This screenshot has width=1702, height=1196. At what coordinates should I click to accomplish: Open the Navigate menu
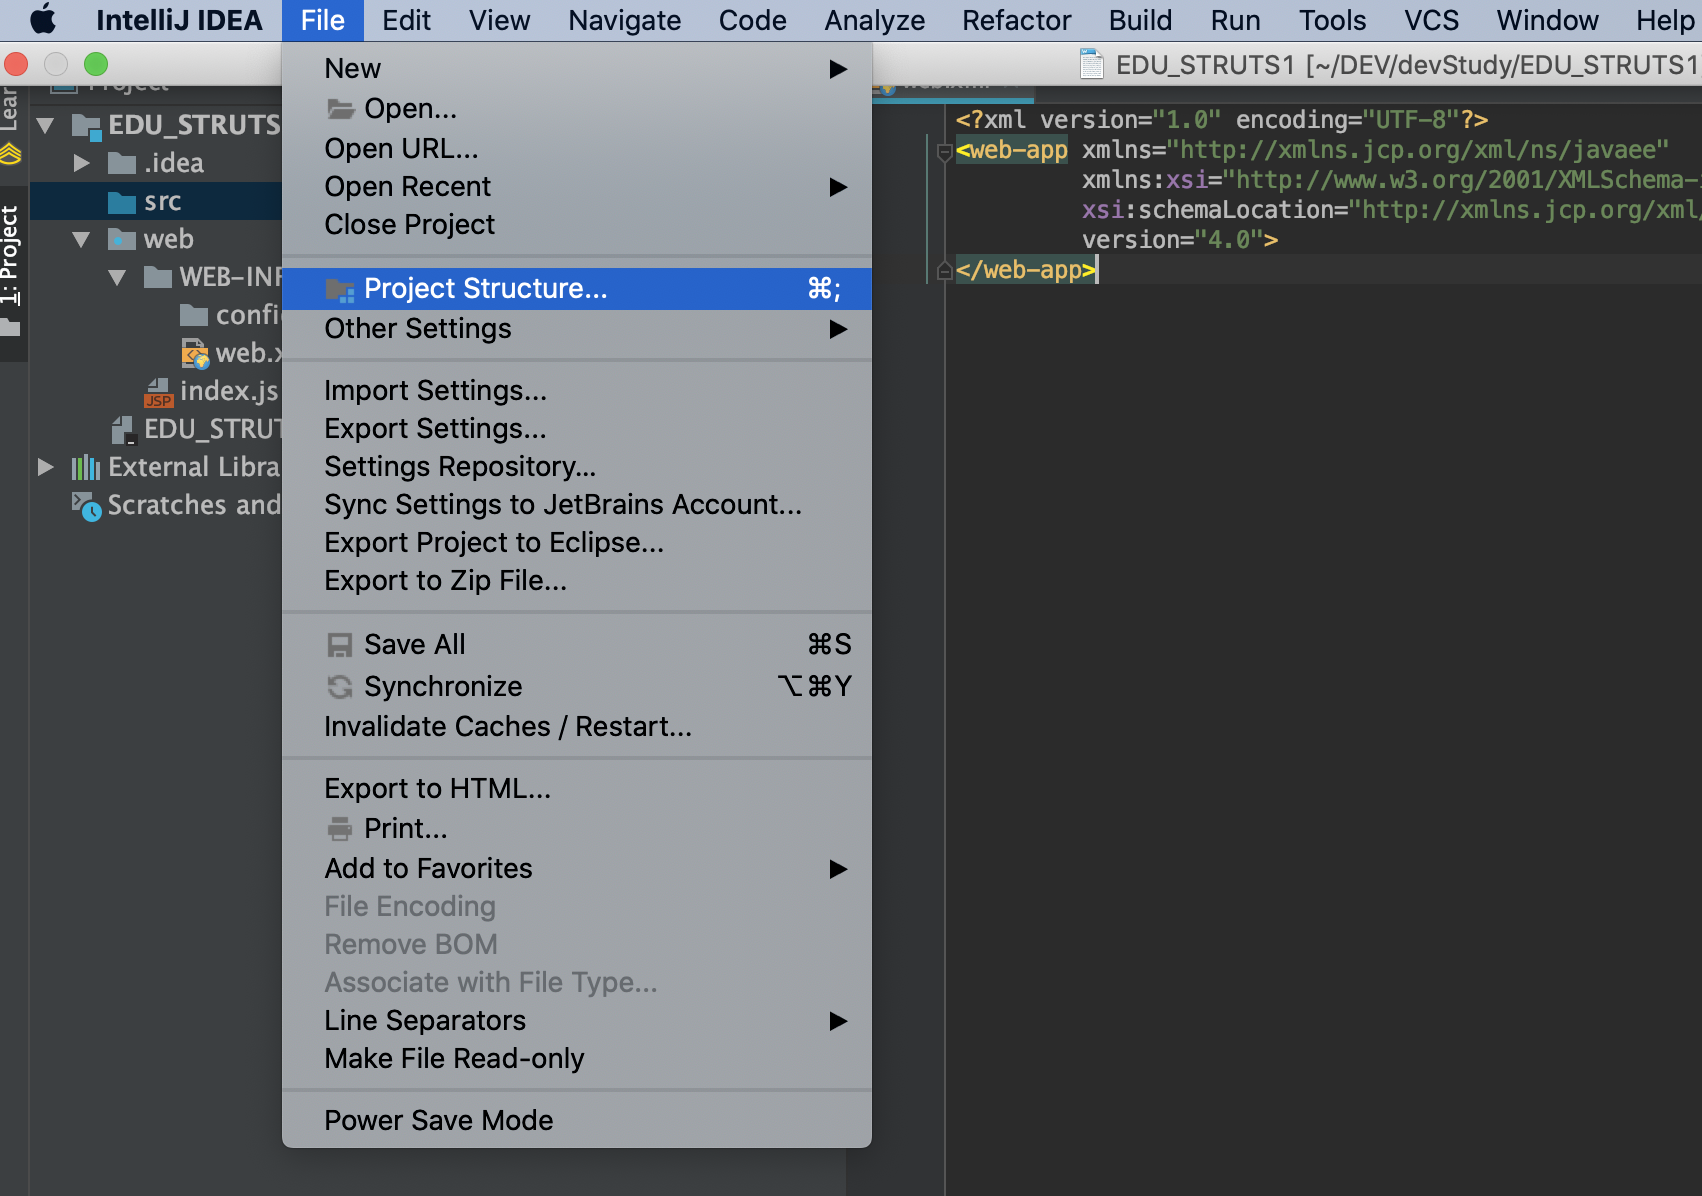click(x=624, y=20)
